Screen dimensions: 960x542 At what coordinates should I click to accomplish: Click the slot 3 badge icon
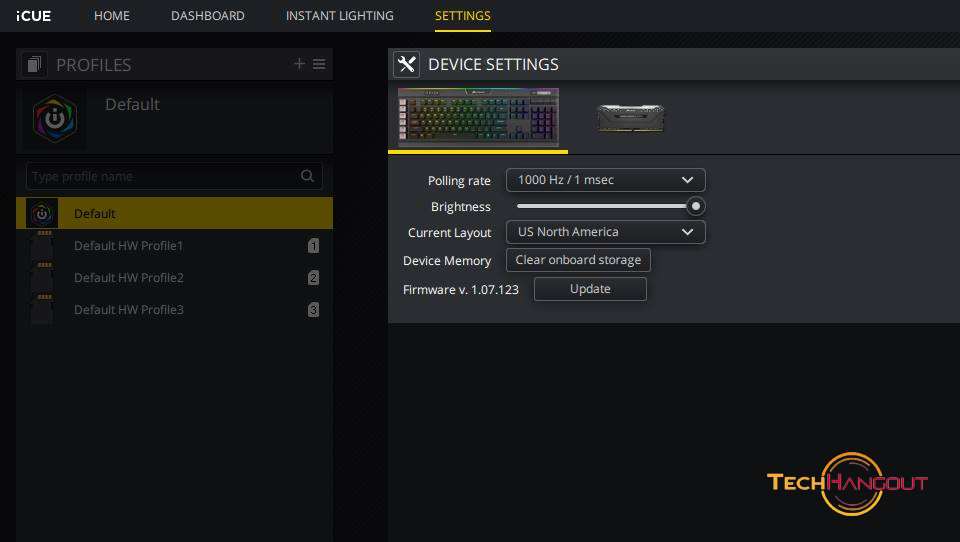tap(313, 309)
